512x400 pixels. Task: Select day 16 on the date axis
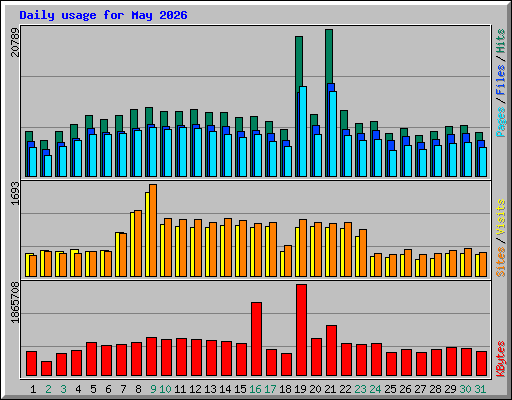[x=255, y=389]
